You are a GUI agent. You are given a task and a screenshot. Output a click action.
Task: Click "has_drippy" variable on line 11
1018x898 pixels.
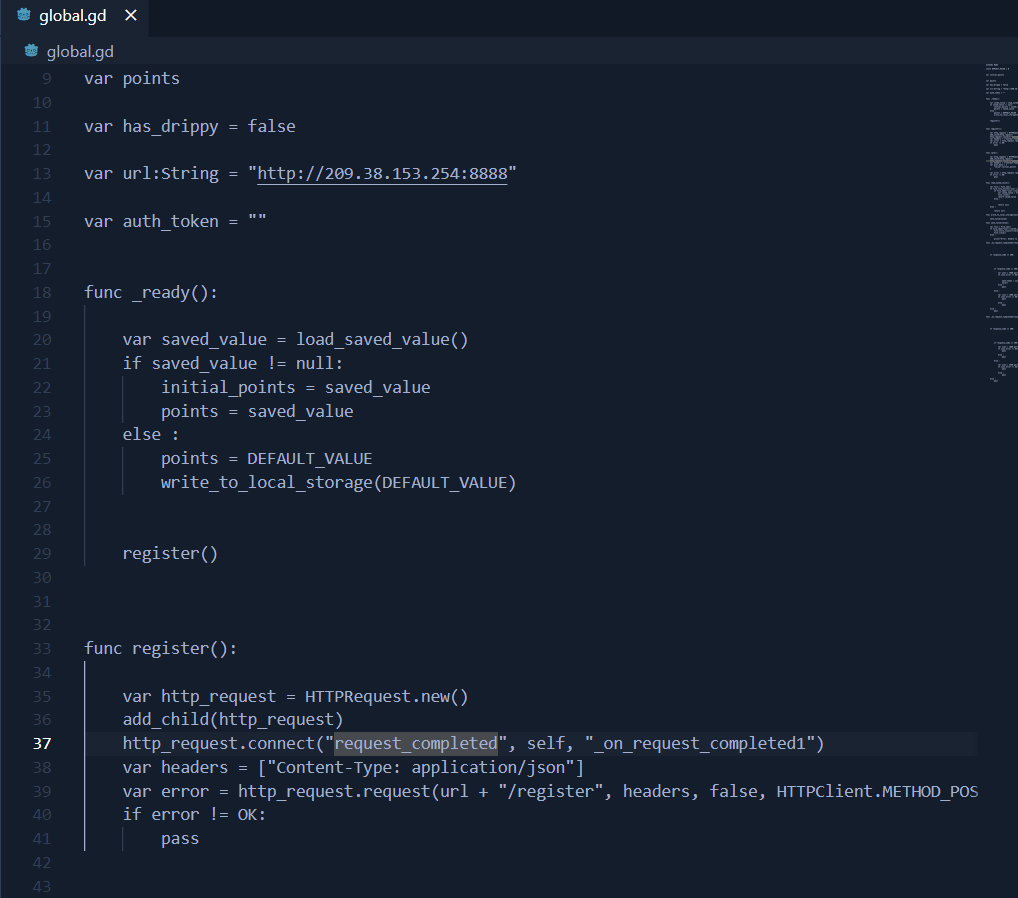tap(171, 127)
